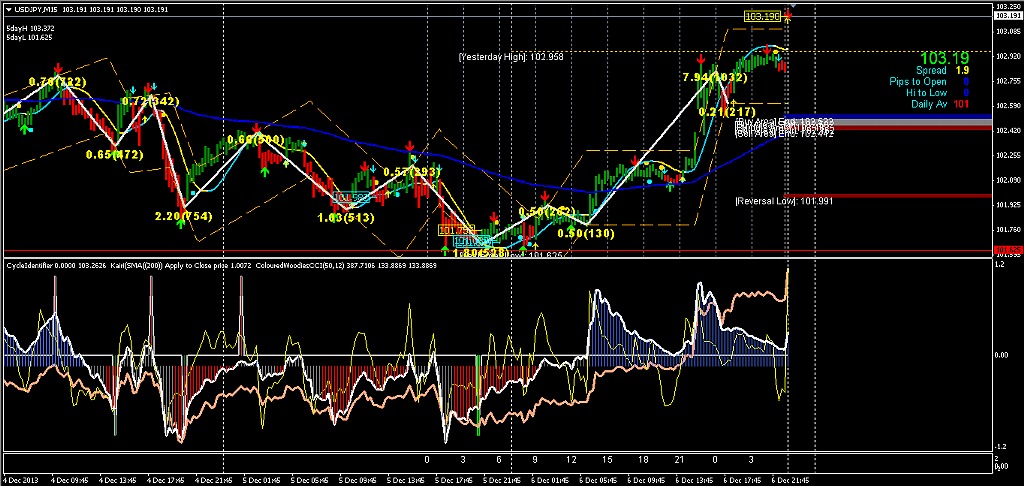The image size is (1024, 486).
Task: Click the 0.21(217) swing label
Action: pos(727,112)
